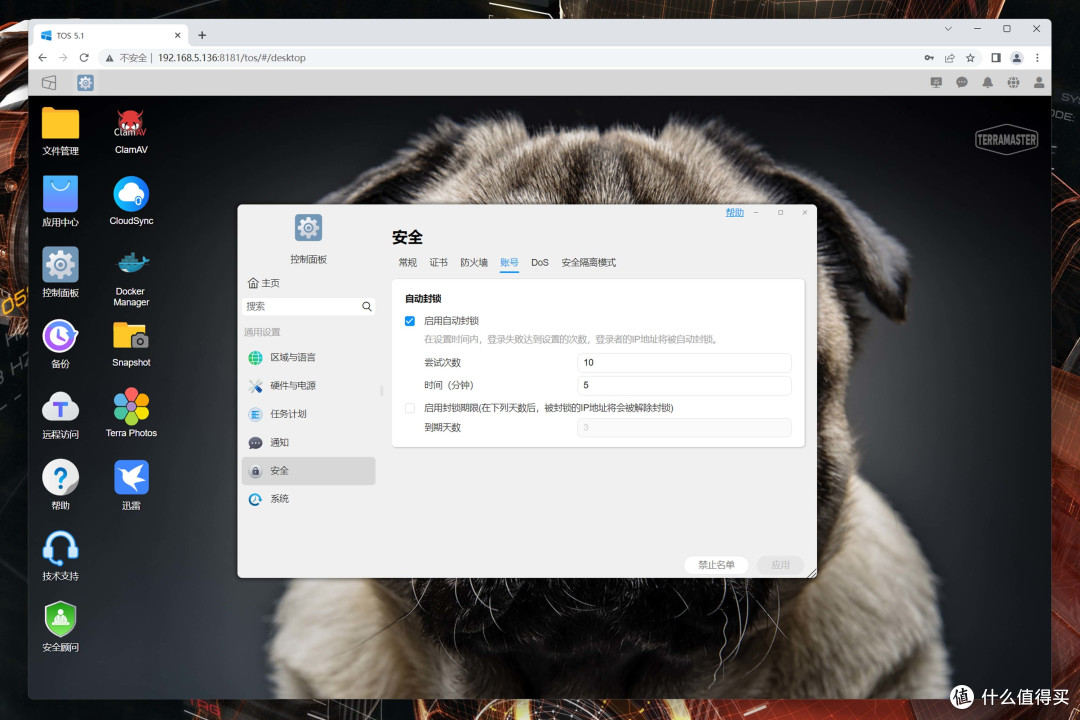Select the TOS 5.1 browser tab
Screen dimensions: 1080x720
[110, 35]
